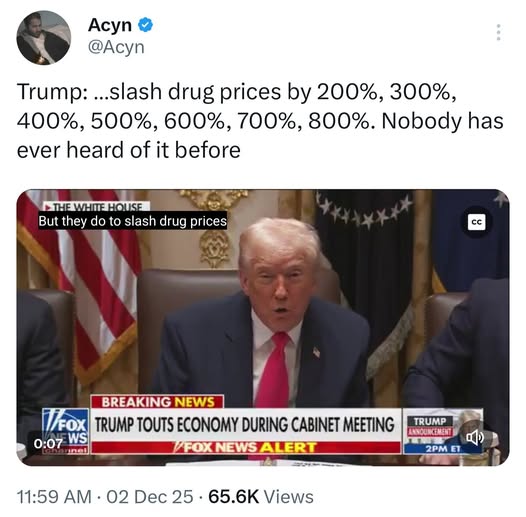
Task: Click the BREAKING NEWS banner label
Action: click(x=157, y=402)
